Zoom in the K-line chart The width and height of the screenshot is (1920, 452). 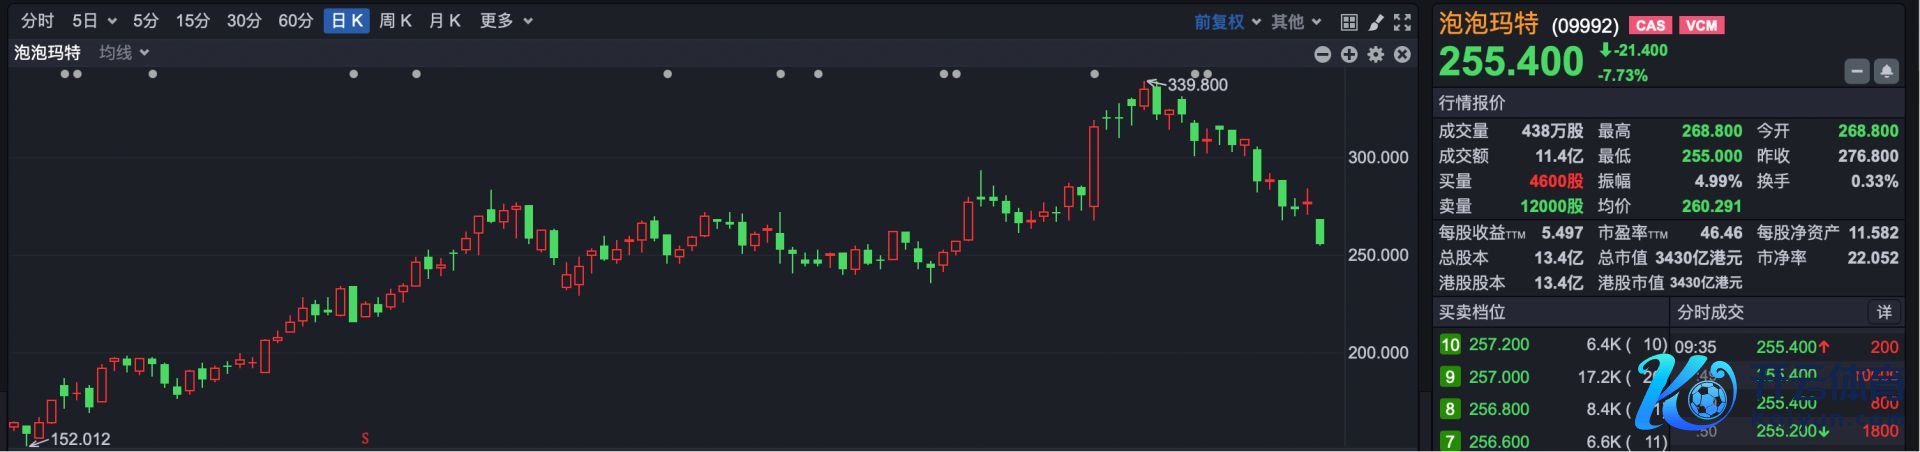(1349, 54)
